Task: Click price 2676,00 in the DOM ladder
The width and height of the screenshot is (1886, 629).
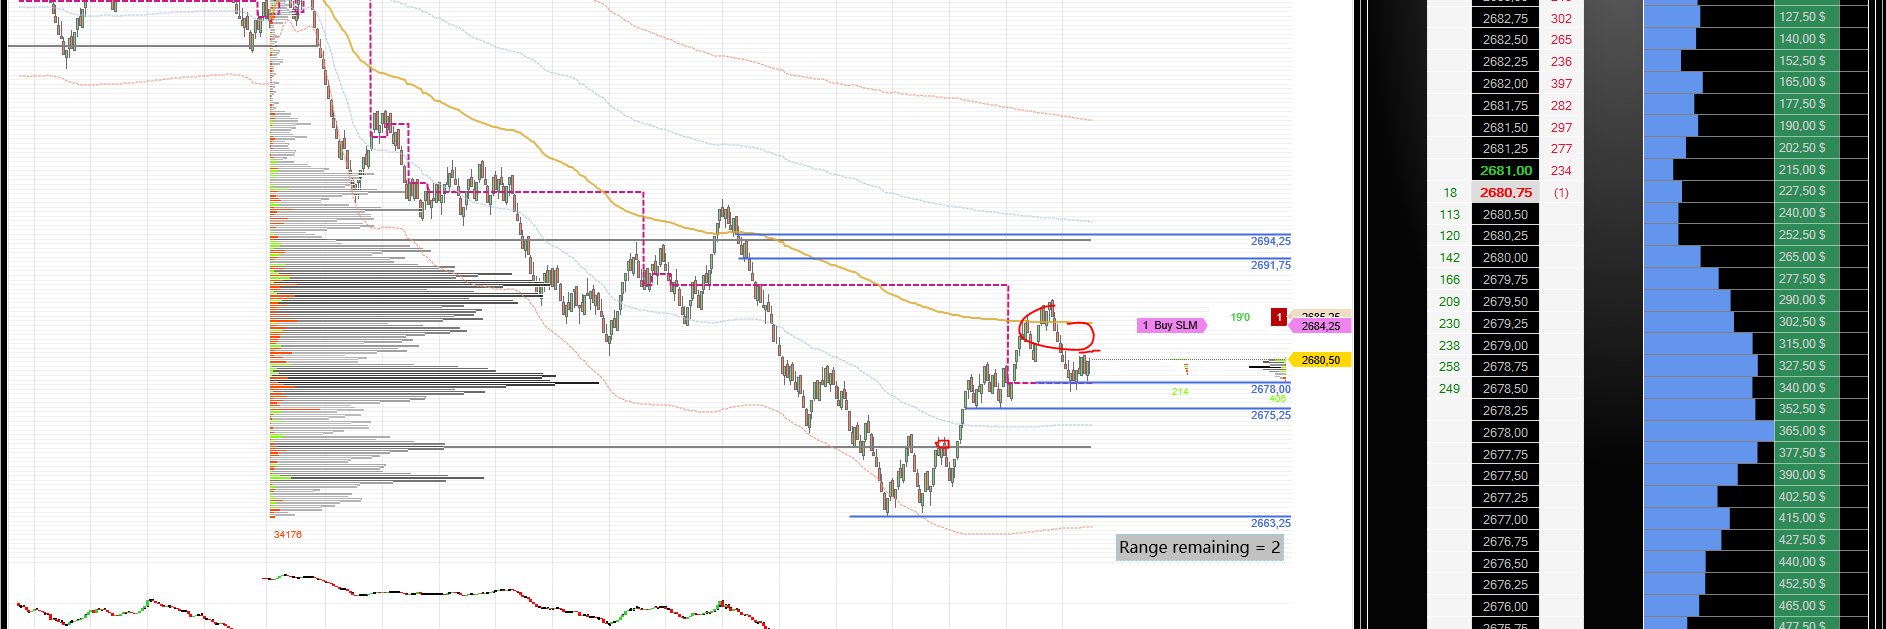Action: point(1505,607)
